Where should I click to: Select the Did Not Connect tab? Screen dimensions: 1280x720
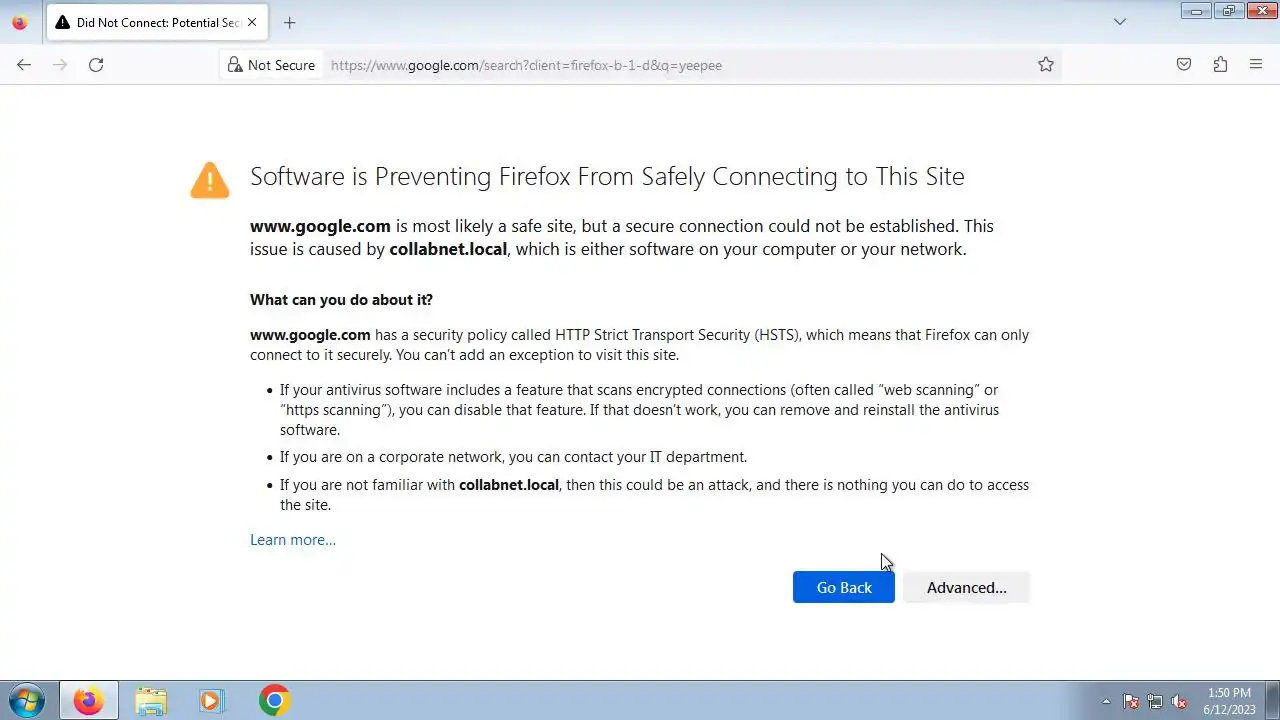point(150,22)
